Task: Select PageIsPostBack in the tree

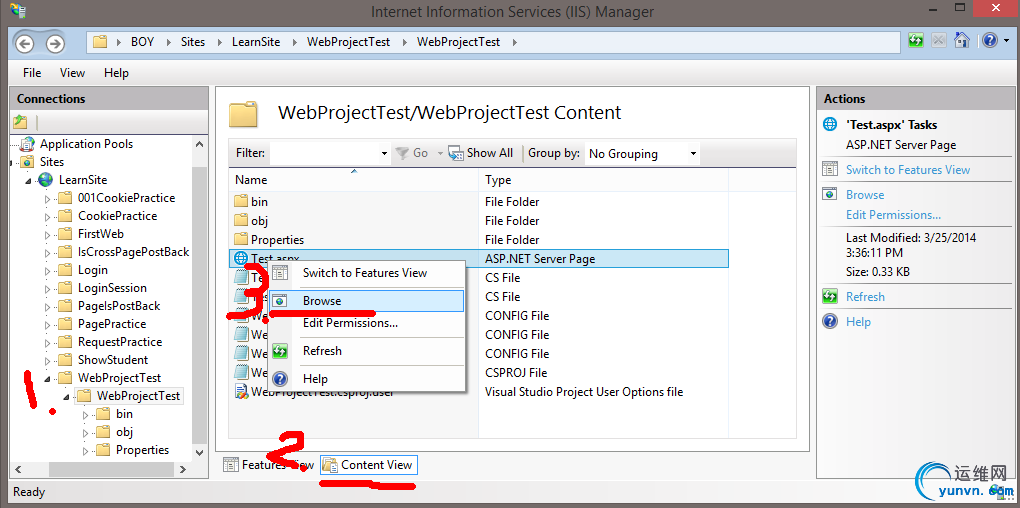Action: coord(119,306)
